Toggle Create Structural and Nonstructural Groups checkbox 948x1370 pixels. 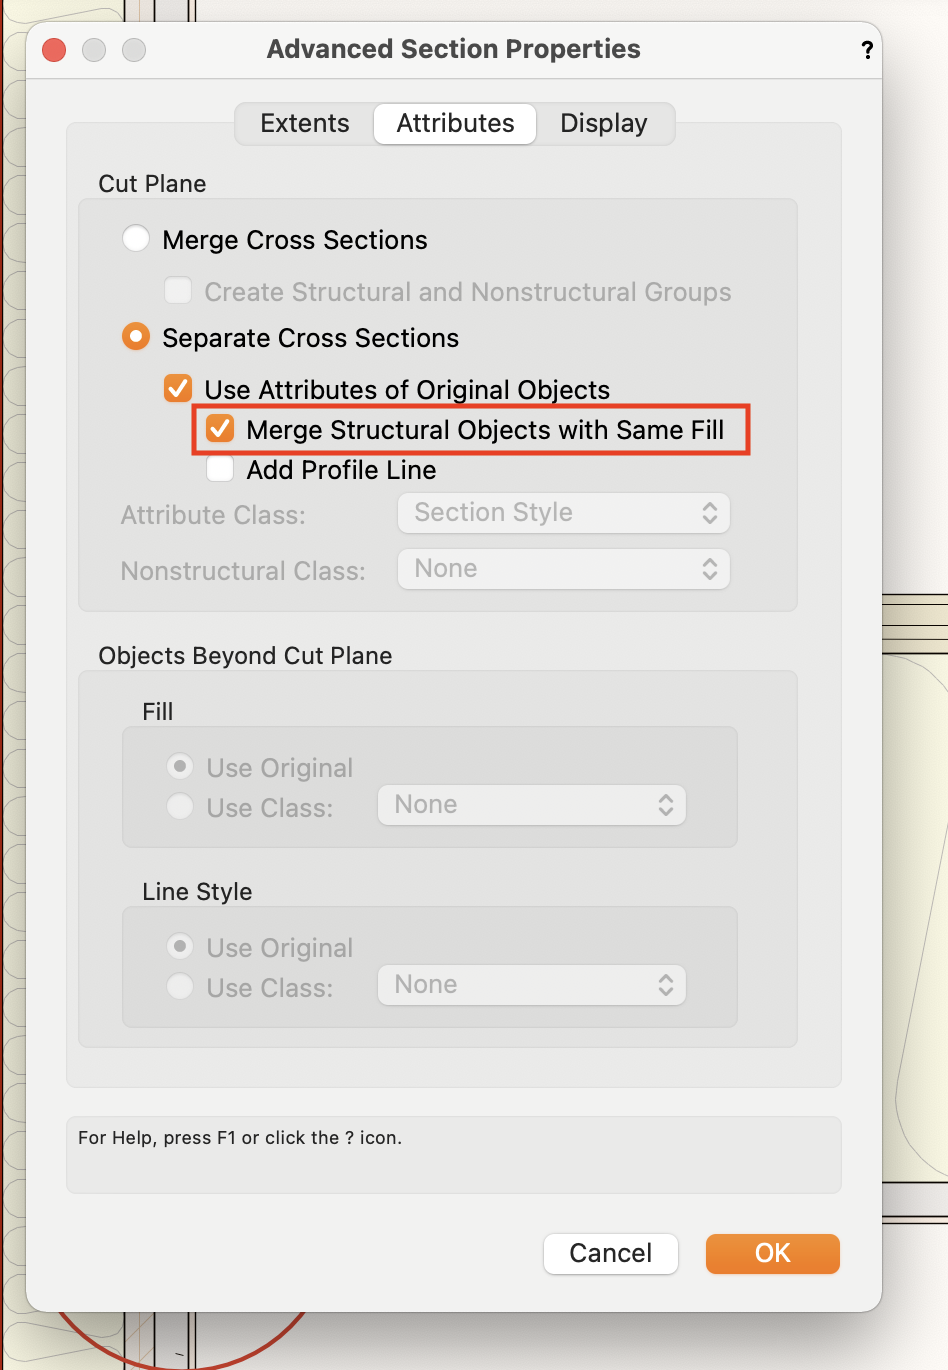point(178,291)
